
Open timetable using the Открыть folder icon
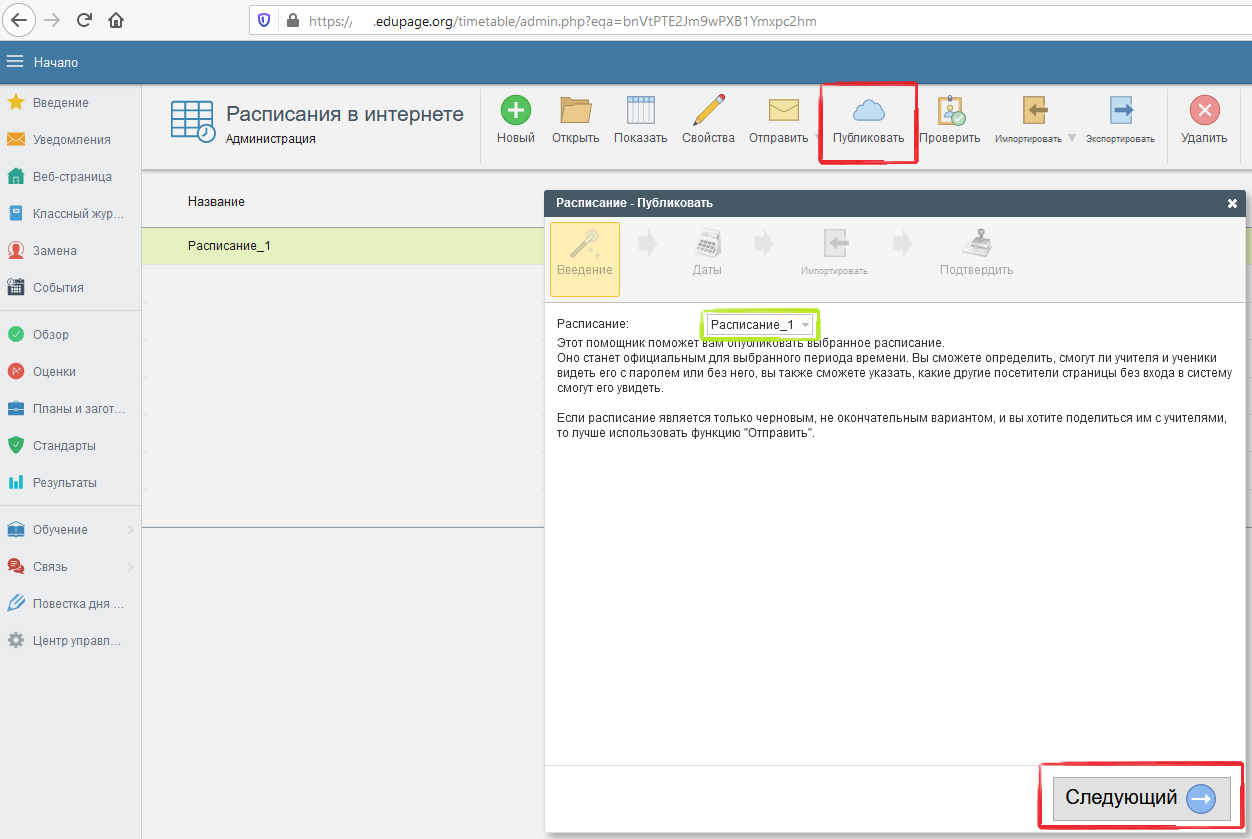[575, 111]
